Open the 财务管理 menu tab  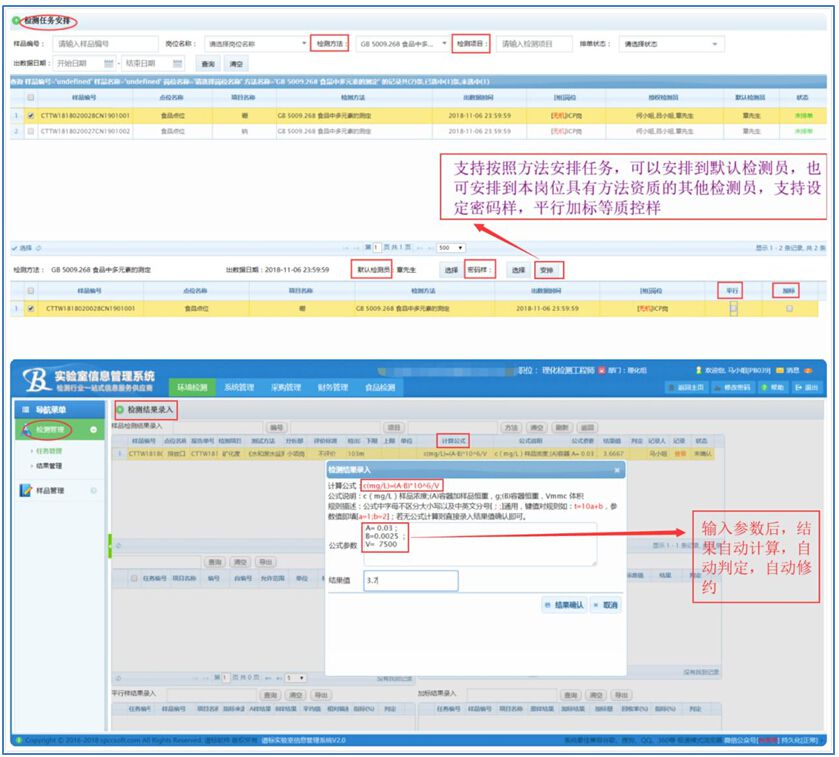click(333, 387)
